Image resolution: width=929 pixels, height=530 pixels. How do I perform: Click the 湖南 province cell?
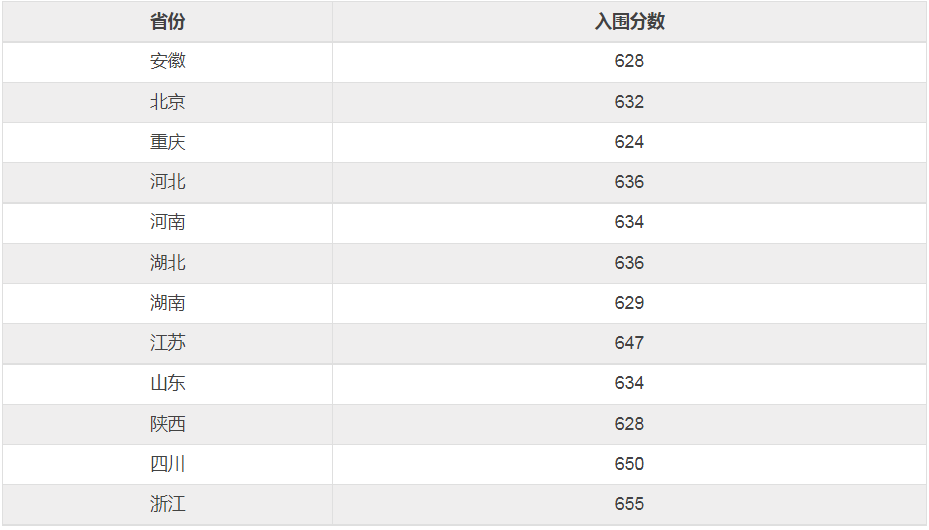(168, 303)
